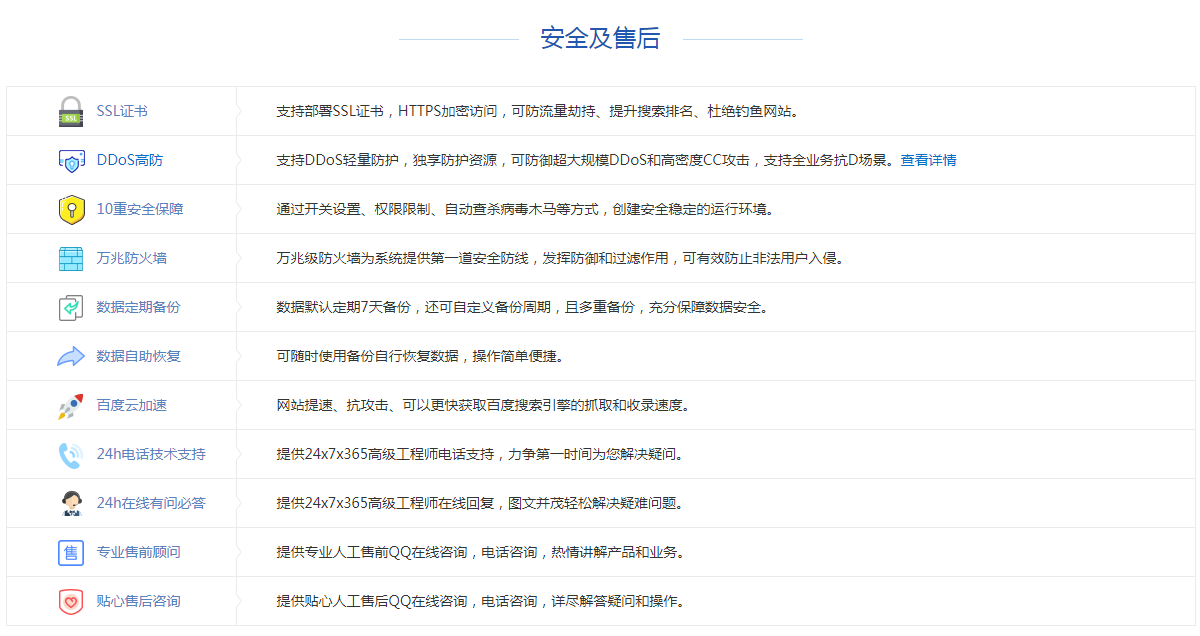Click the 数据自助恢复 arrow icon
The image size is (1200, 636).
[x=71, y=356]
